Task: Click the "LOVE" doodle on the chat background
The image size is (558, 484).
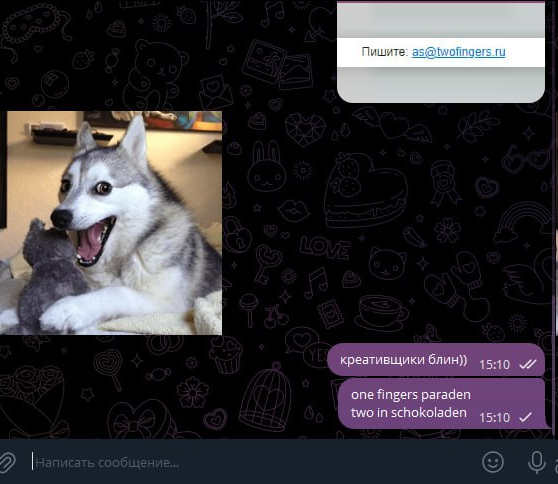Action: pyautogui.click(x=324, y=247)
